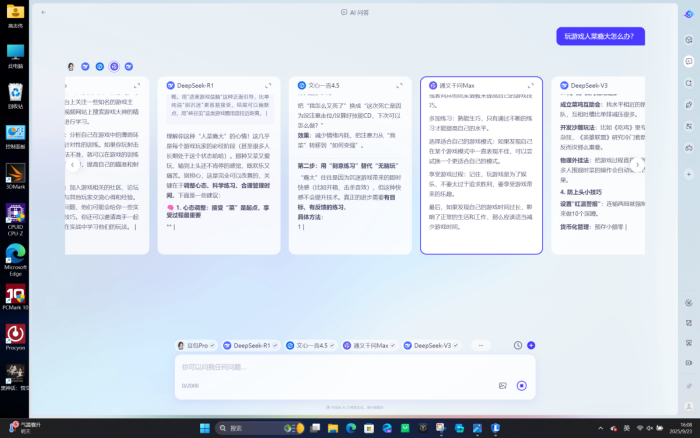Click the user question bubble 玩游戏人菜瘾大怎么办
The image size is (700, 438).
(x=600, y=36)
